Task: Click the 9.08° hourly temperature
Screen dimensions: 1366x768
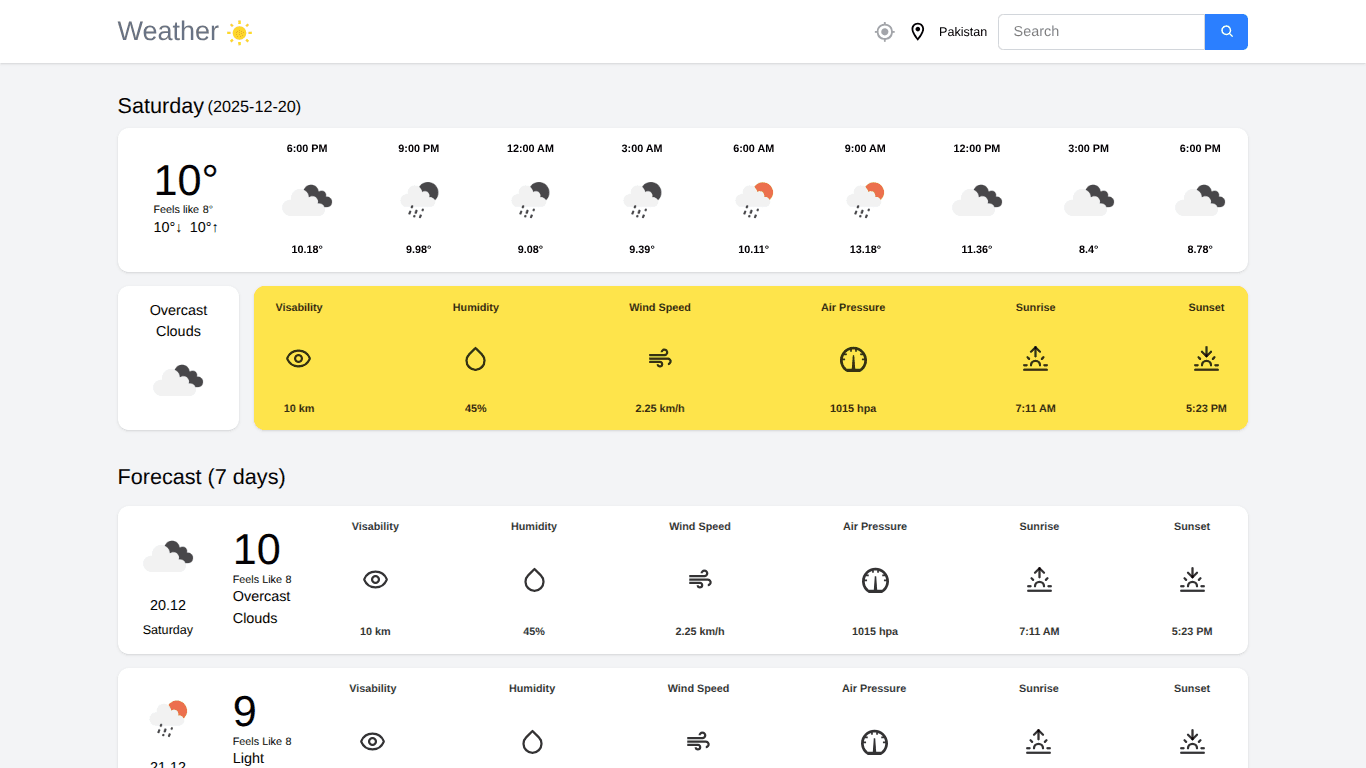Action: click(x=530, y=249)
